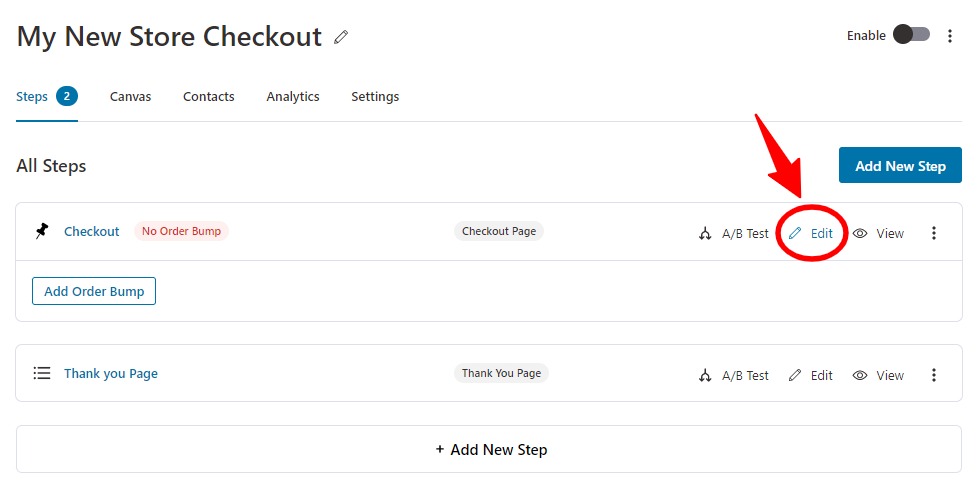
Task: Open the three-dot menu beside Enable toggle
Action: pos(950,36)
